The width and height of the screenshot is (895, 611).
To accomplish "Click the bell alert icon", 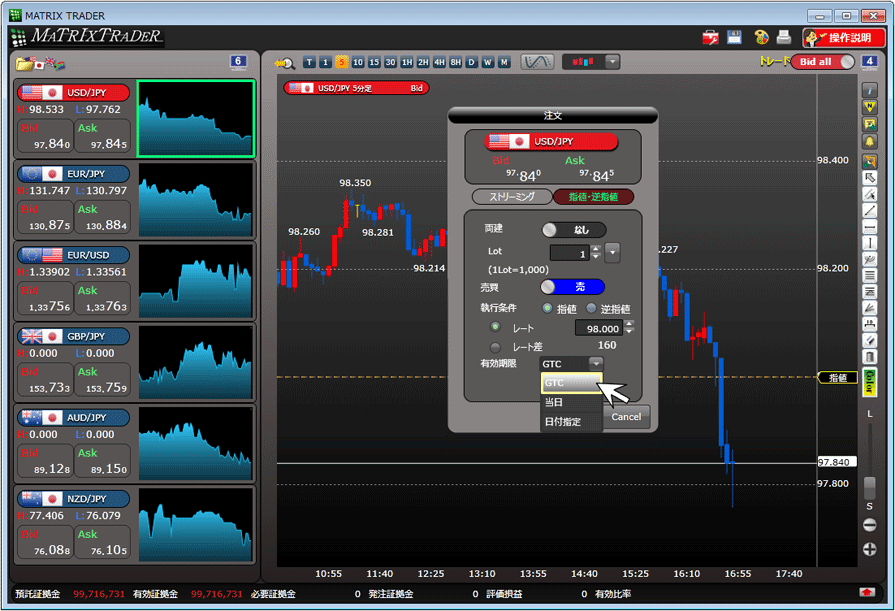I will [x=869, y=141].
